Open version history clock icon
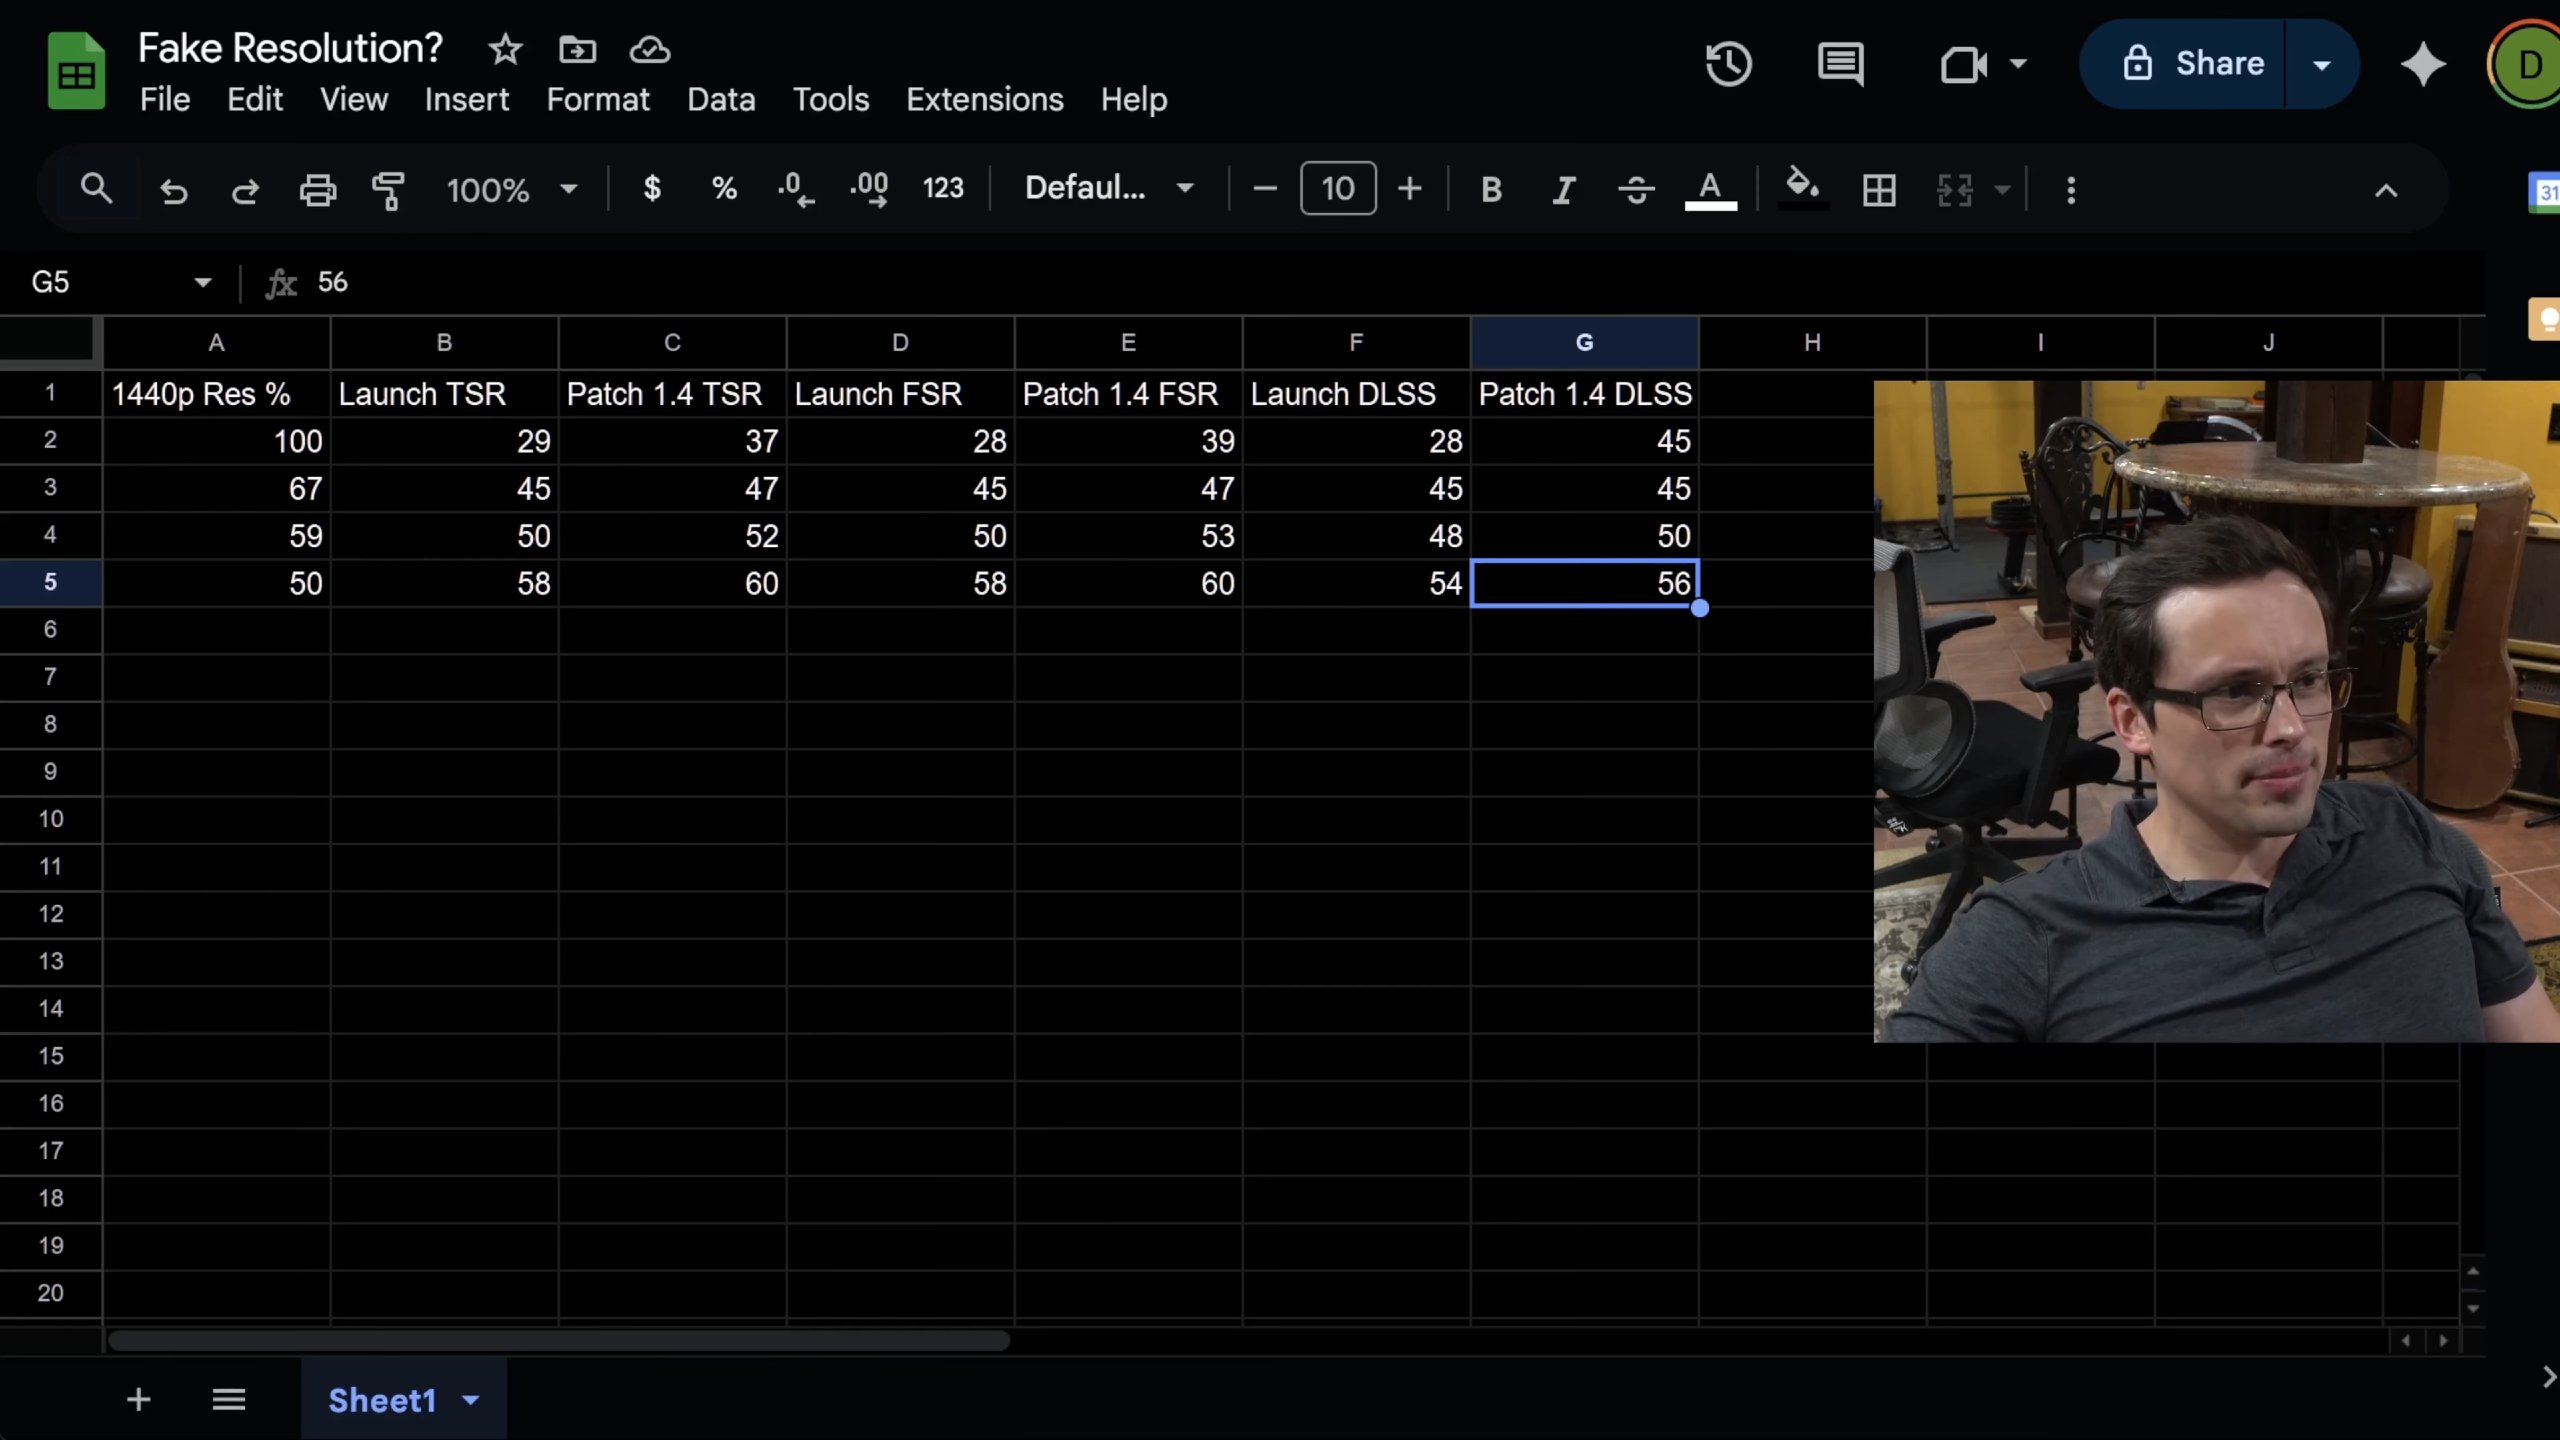The height and width of the screenshot is (1440, 2560). click(1728, 64)
